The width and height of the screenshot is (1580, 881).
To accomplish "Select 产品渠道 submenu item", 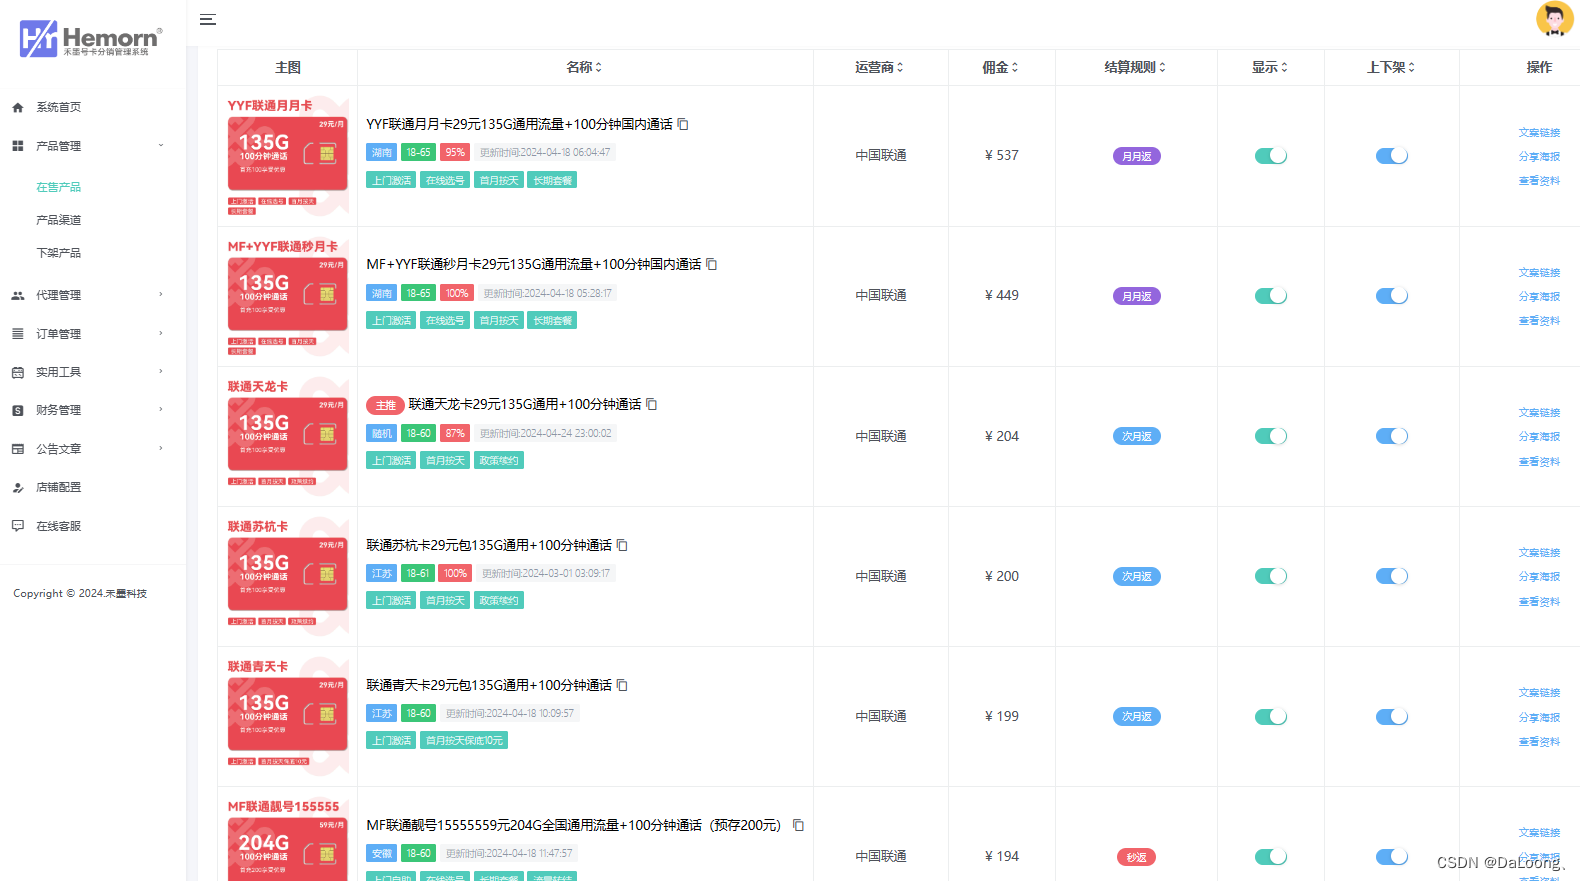I will tap(58, 220).
